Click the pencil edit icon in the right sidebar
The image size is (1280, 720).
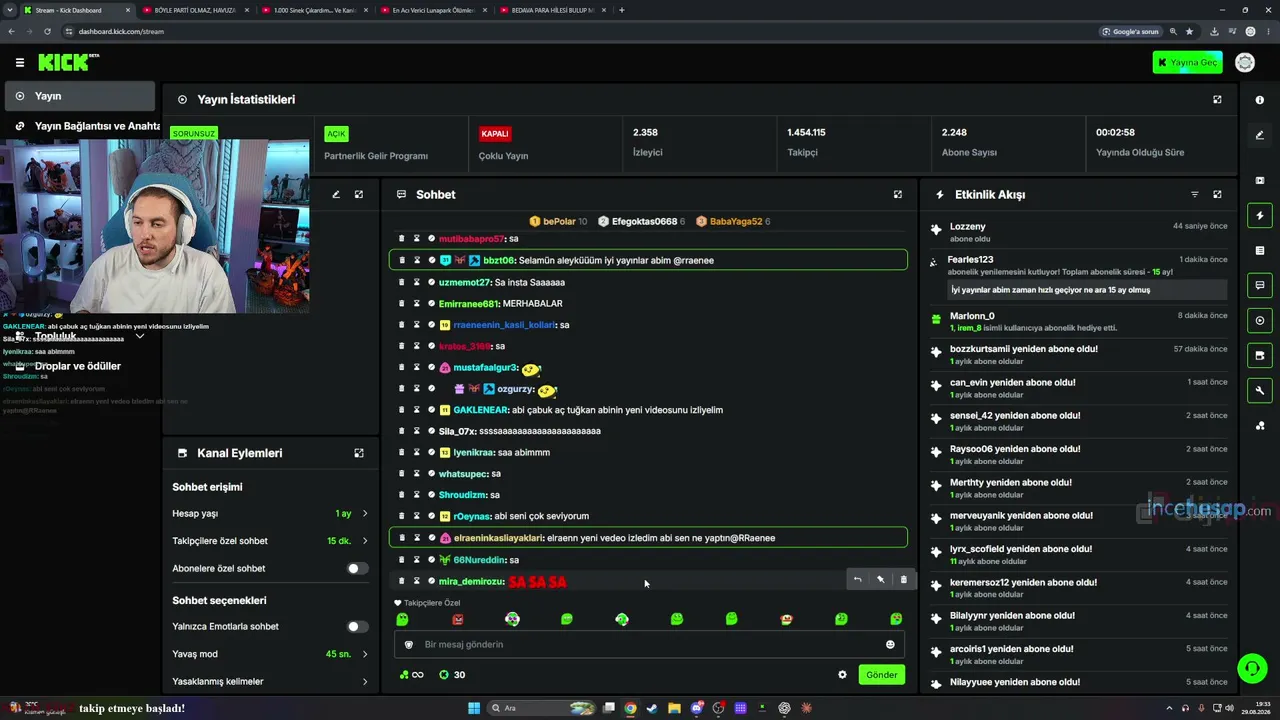click(x=1260, y=135)
